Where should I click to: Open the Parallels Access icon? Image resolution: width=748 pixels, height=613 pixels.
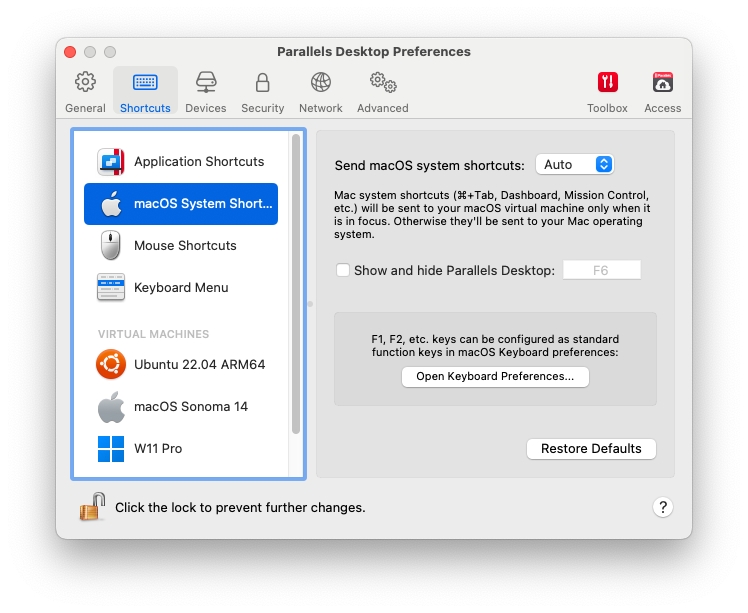tap(662, 91)
